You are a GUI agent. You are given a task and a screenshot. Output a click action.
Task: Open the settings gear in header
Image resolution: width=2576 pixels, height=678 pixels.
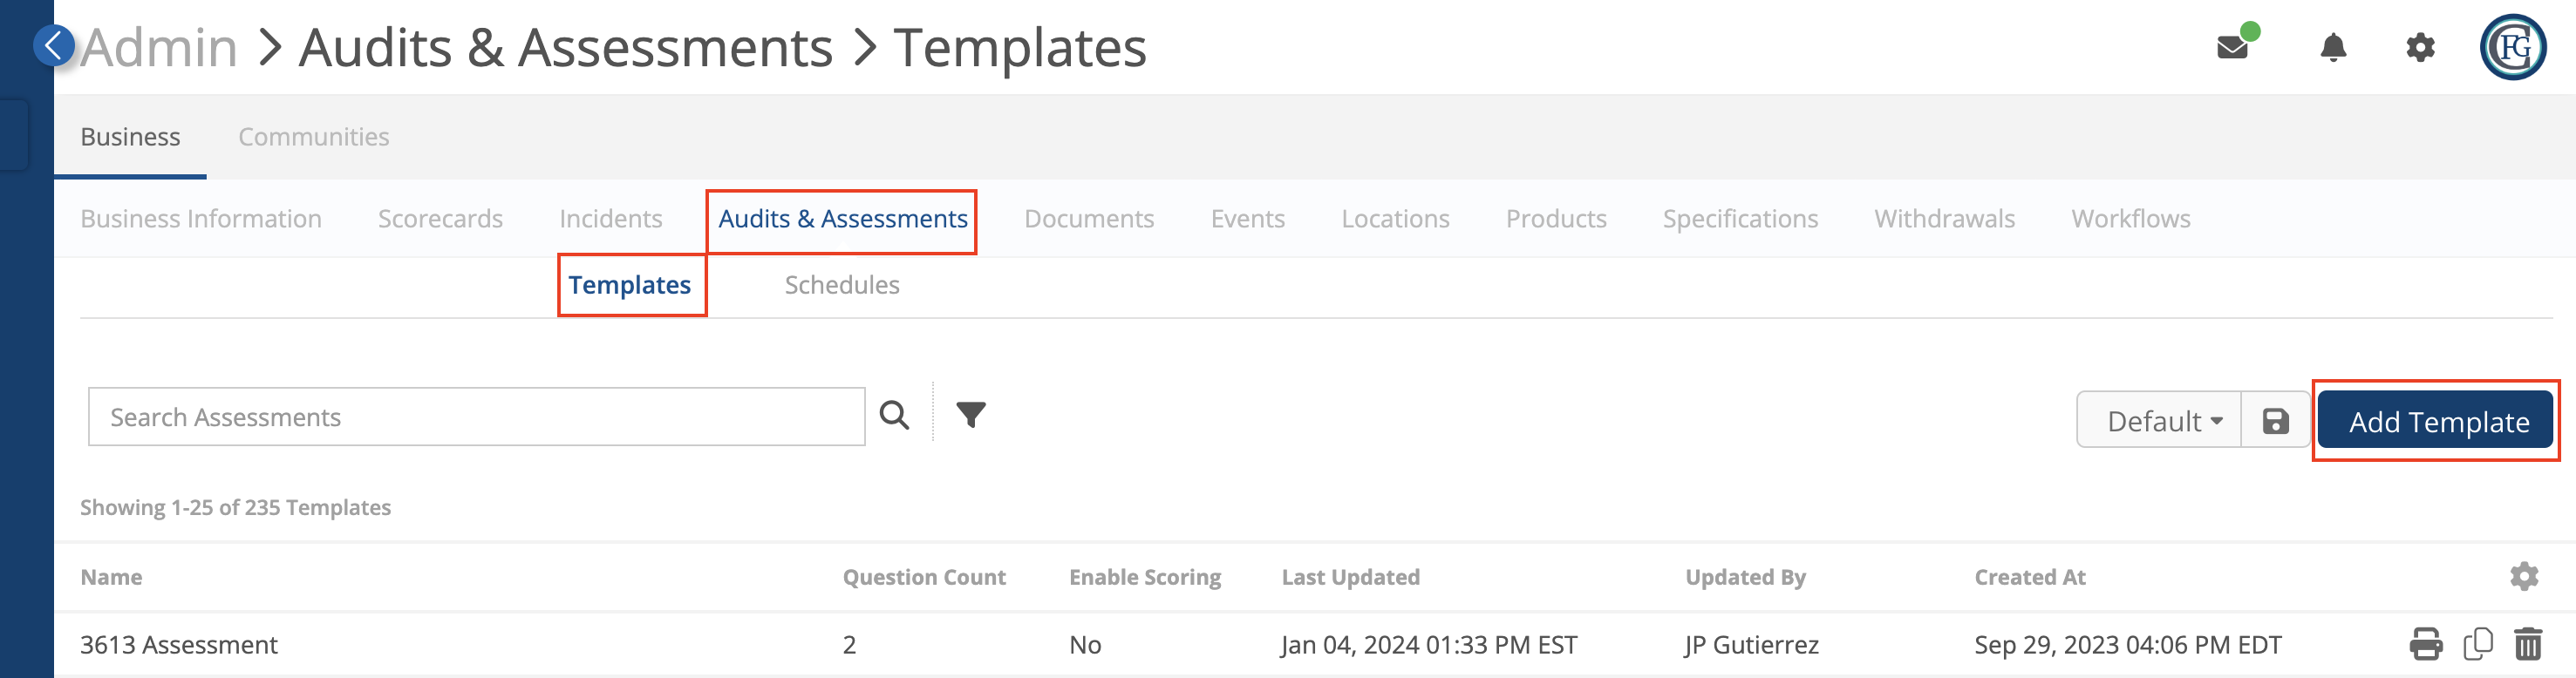[2420, 47]
